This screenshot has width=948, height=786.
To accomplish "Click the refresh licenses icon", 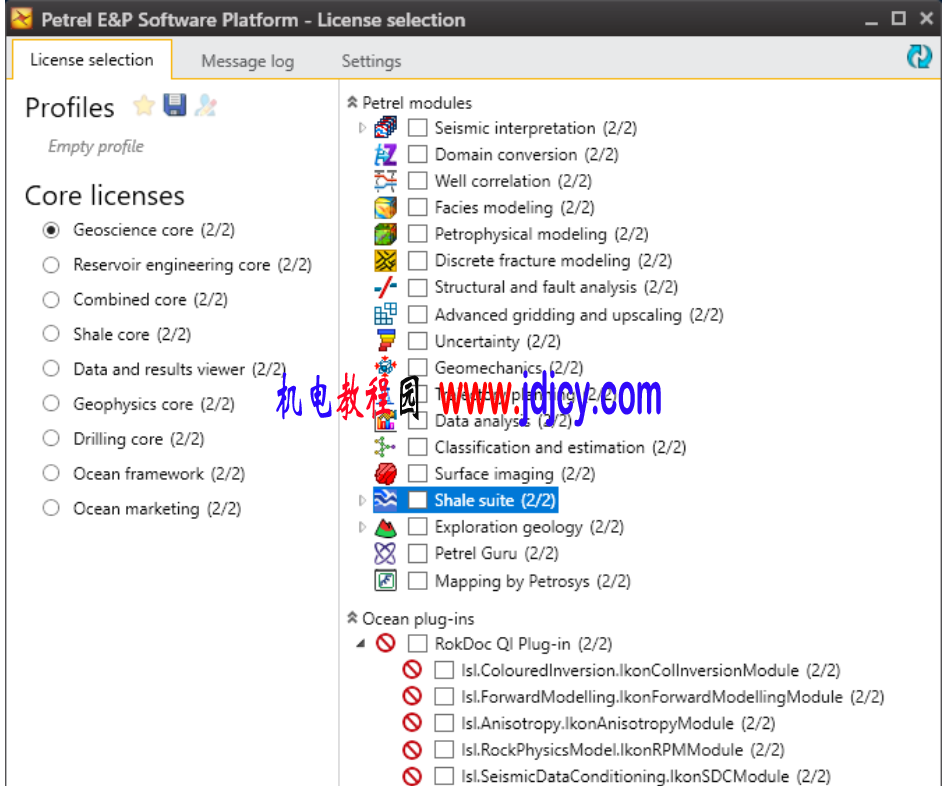I will pyautogui.click(x=919, y=57).
